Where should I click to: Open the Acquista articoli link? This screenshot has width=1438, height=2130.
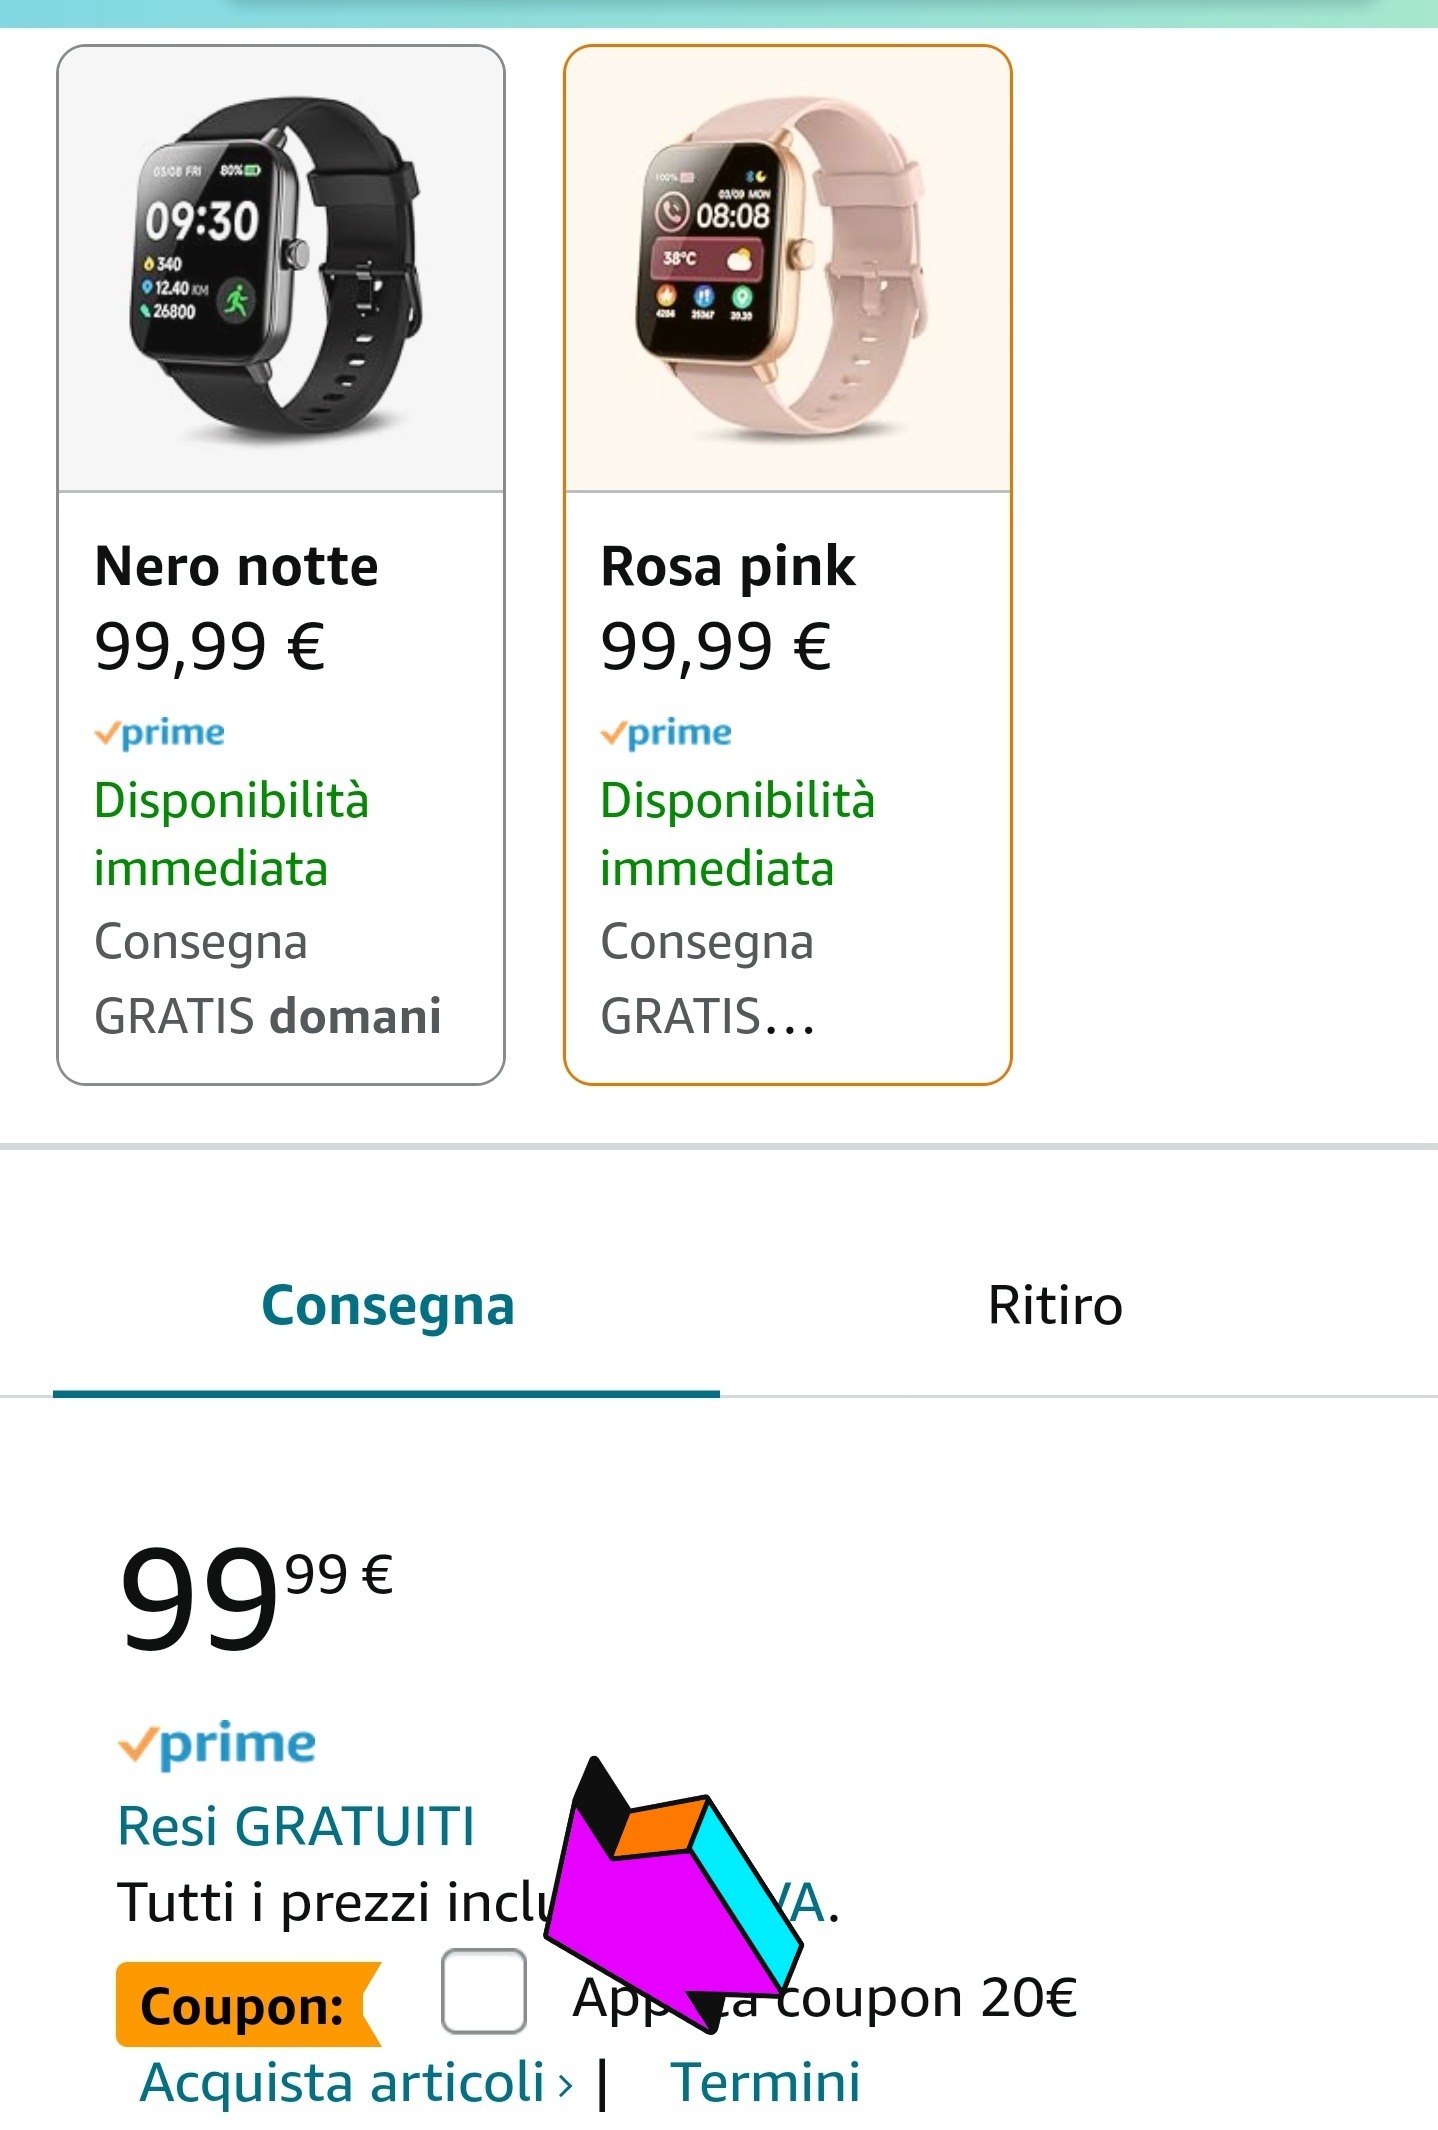pyautogui.click(x=342, y=2083)
